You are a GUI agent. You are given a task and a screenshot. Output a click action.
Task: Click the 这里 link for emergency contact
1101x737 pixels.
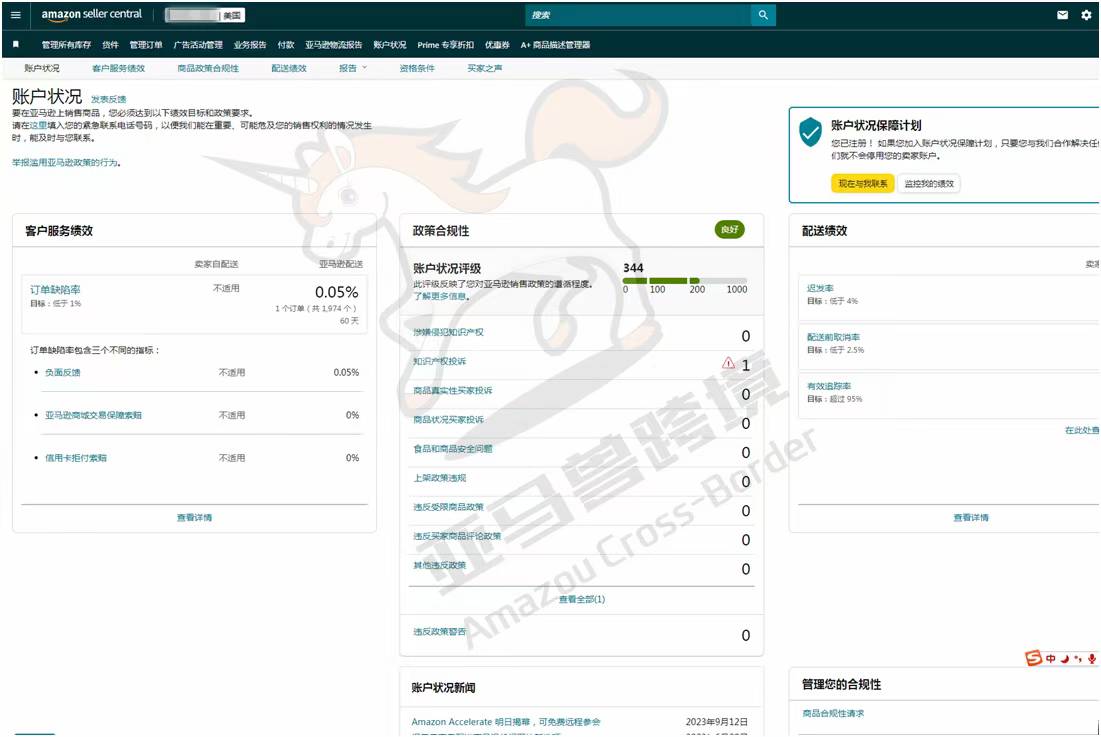pyautogui.click(x=38, y=126)
